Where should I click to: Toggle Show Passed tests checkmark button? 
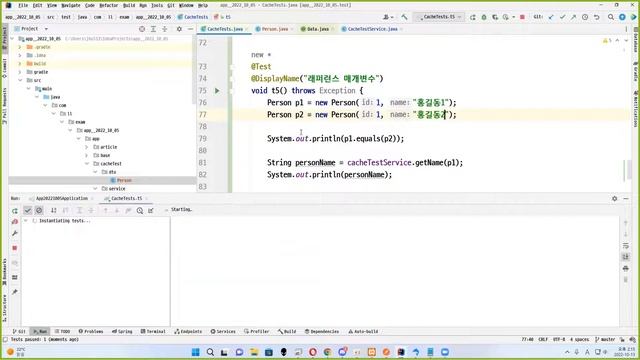click(28, 210)
